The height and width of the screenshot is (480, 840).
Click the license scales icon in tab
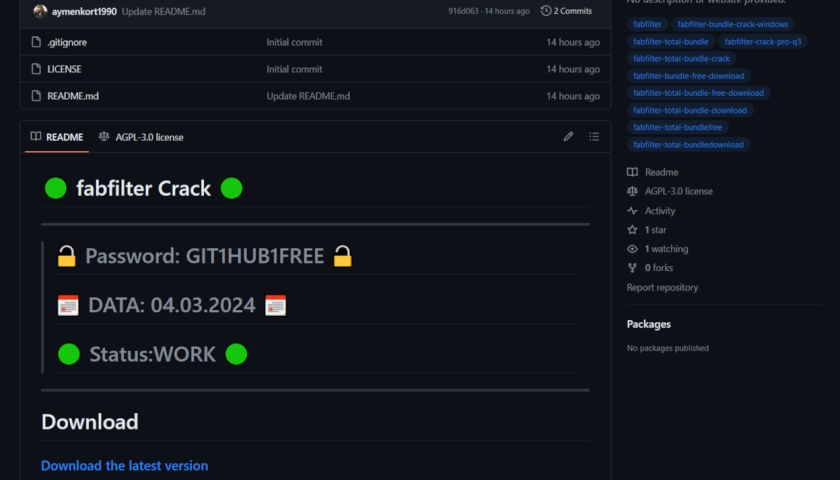pyautogui.click(x=104, y=137)
